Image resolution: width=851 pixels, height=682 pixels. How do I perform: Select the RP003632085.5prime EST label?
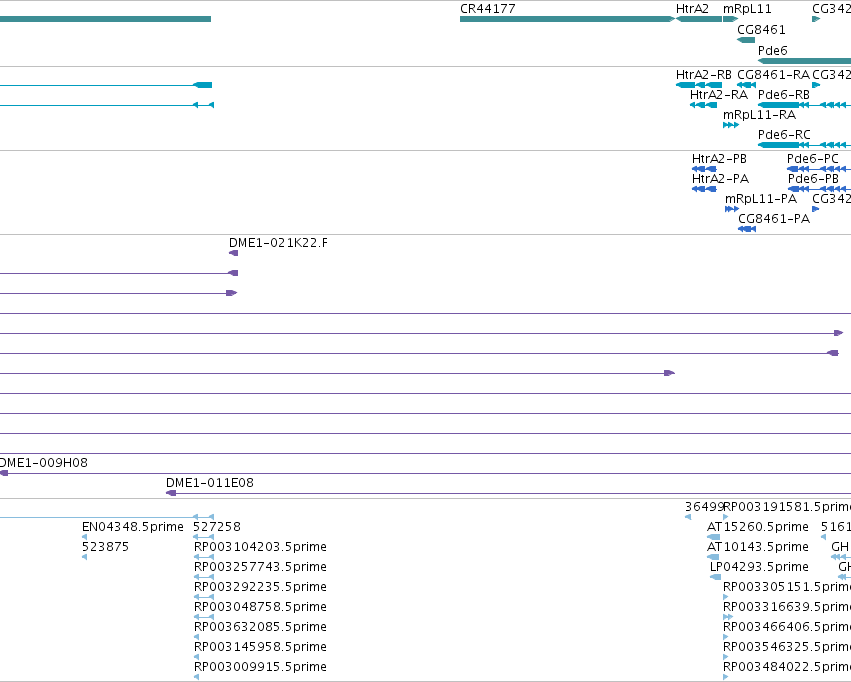tap(260, 627)
